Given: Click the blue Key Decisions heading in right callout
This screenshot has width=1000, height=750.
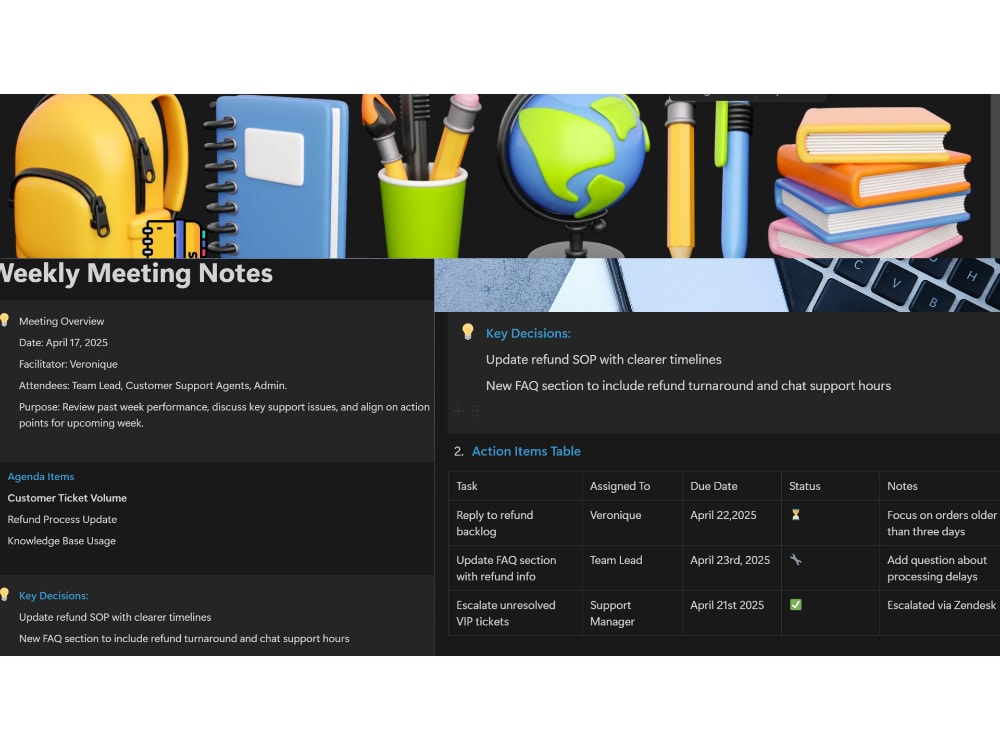Looking at the screenshot, I should tap(528, 334).
